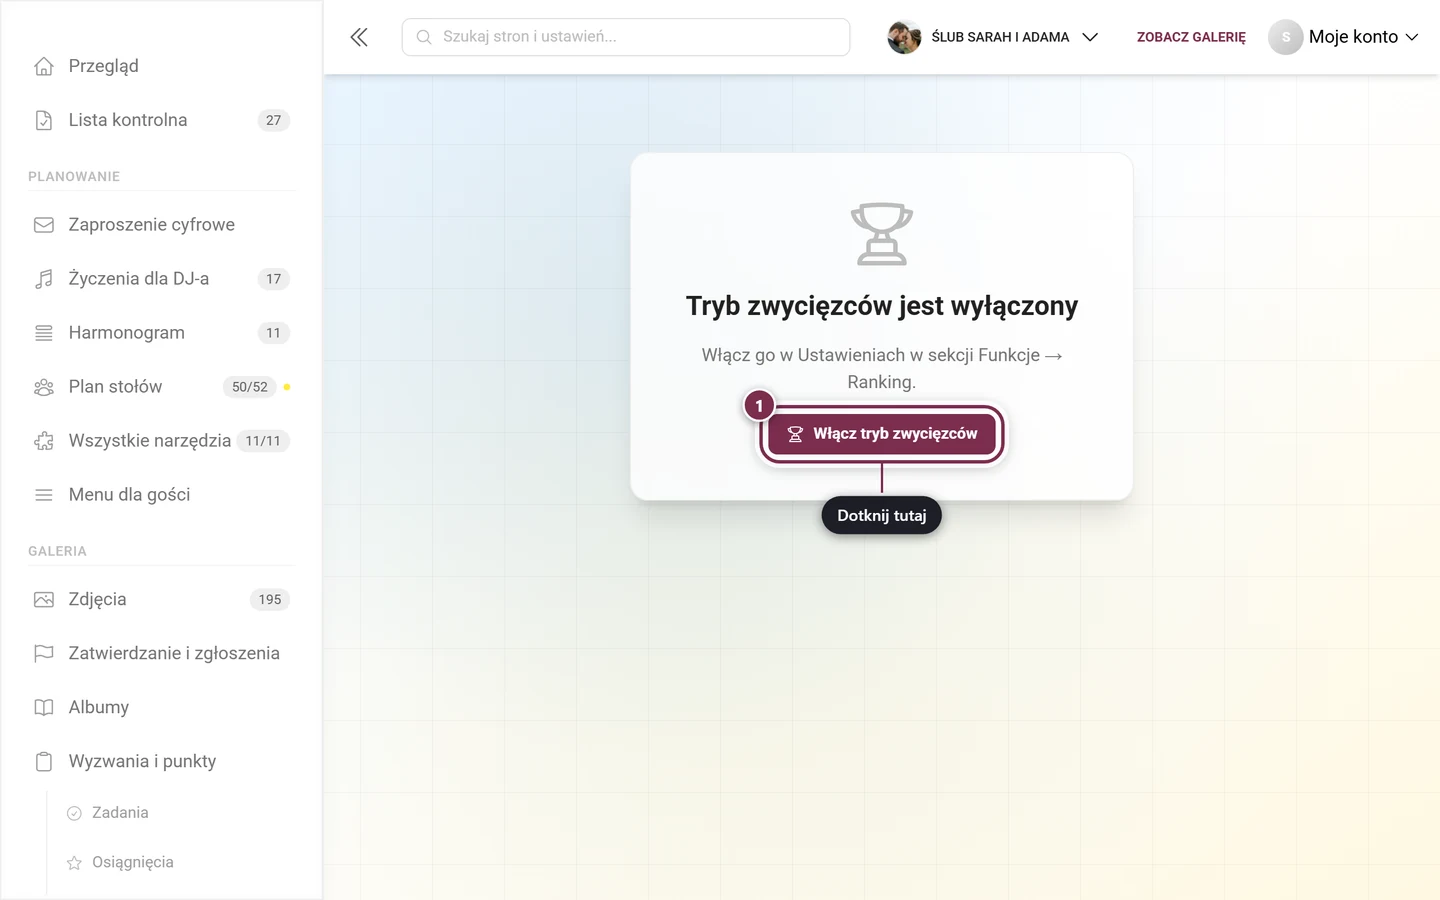The height and width of the screenshot is (900, 1440).
Task: Click the 27 badge on Lista kontrolna
Action: coord(274,120)
